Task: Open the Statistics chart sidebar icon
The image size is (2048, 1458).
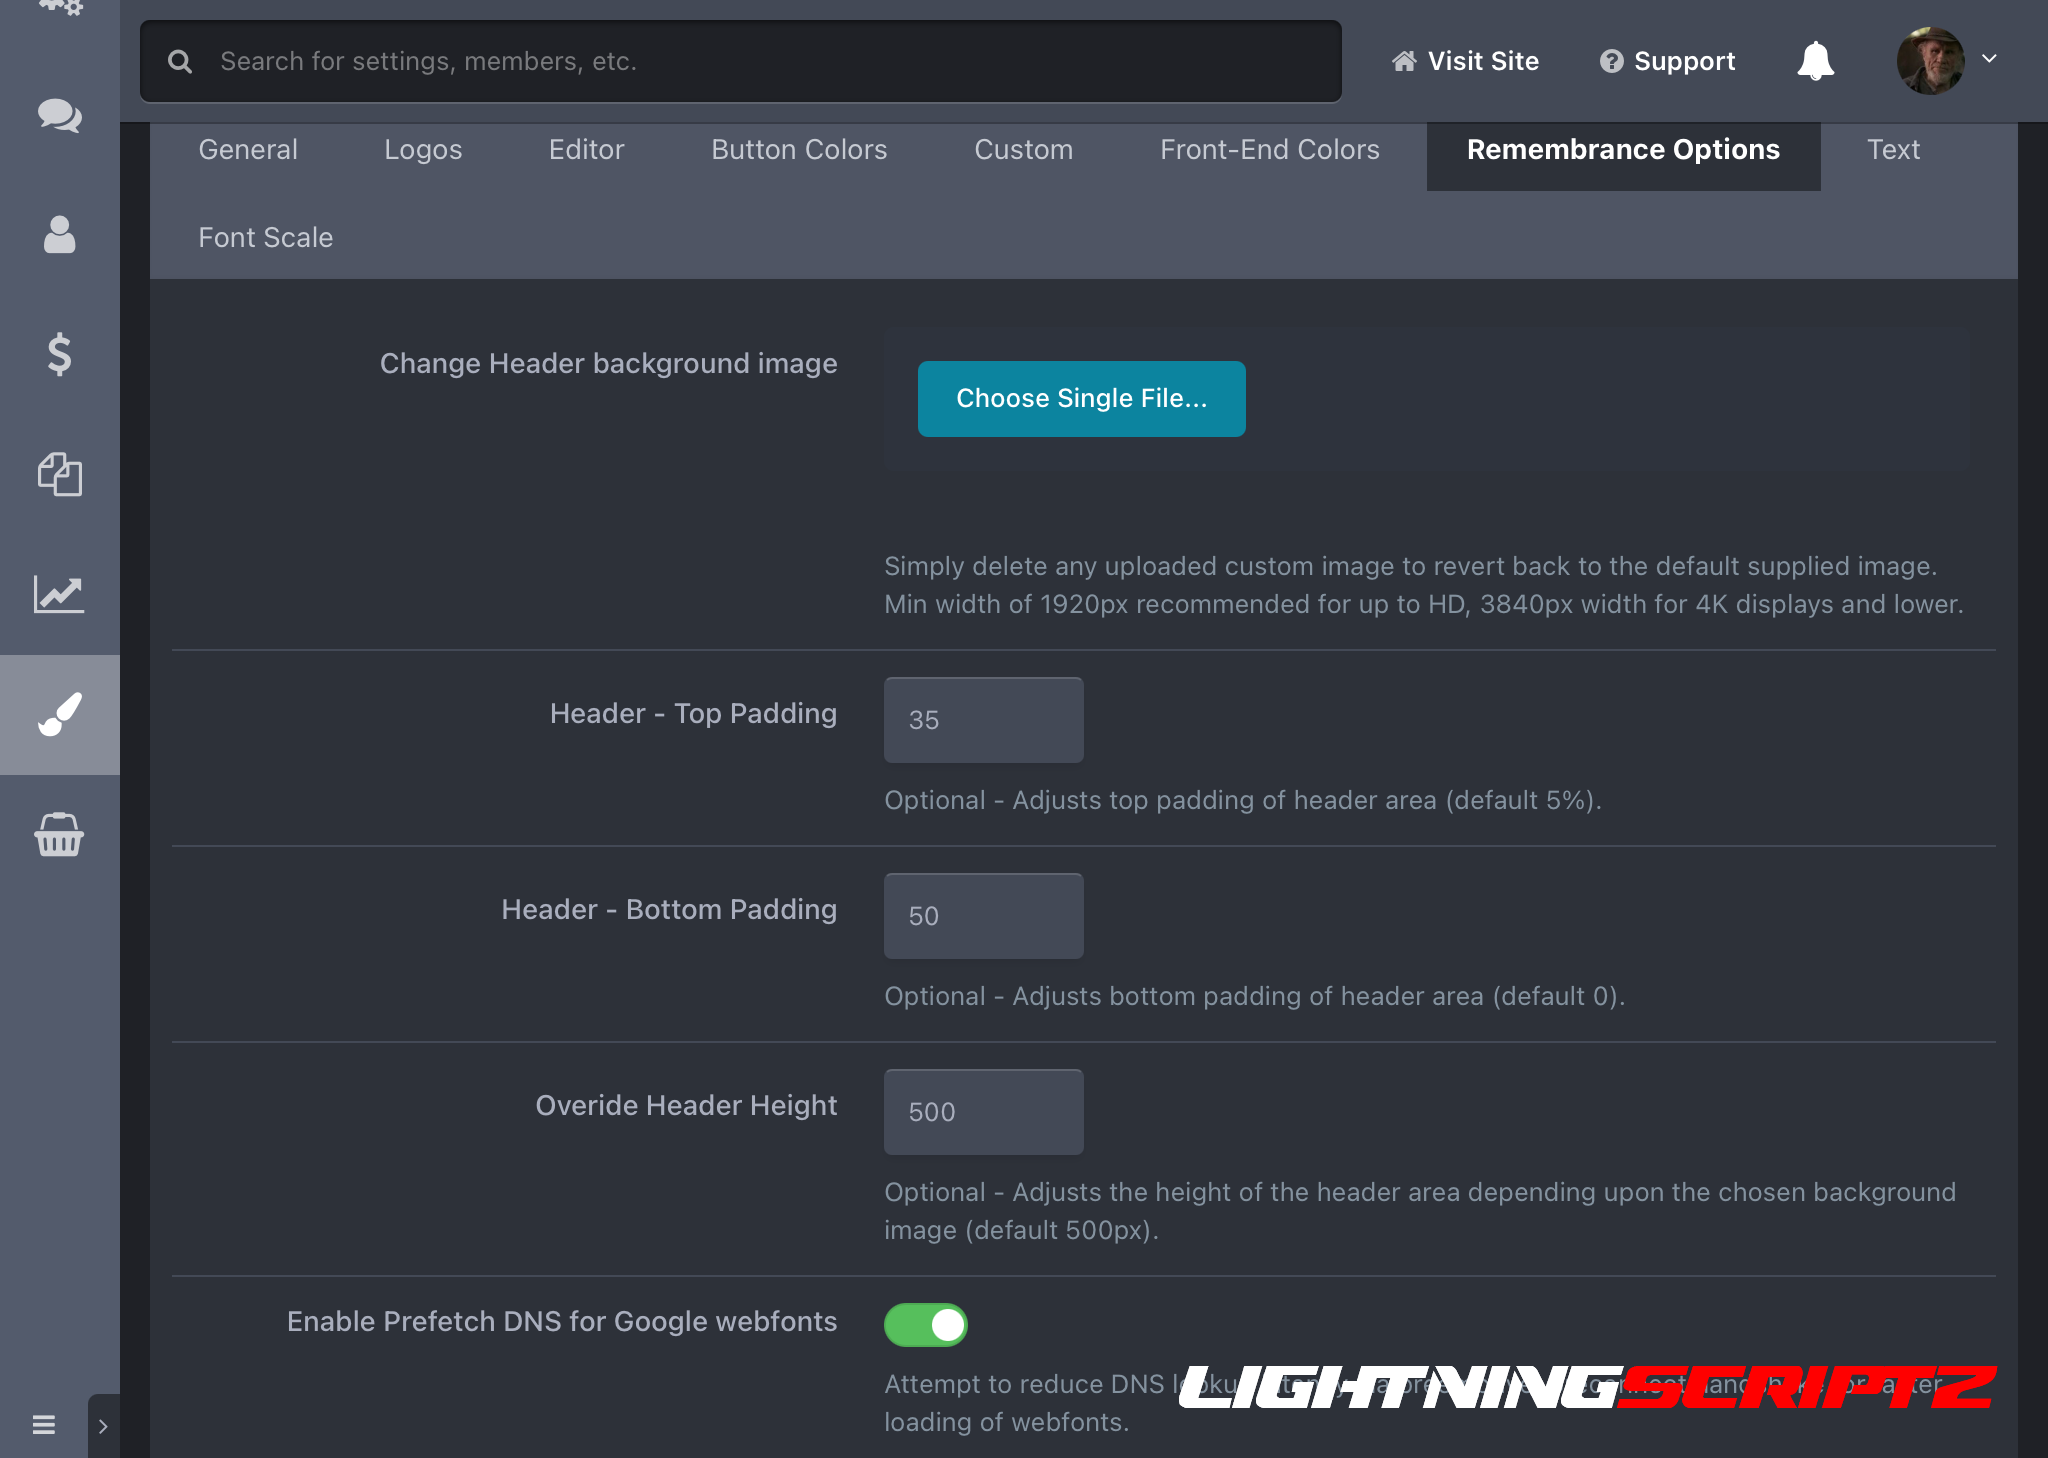Action: [x=59, y=594]
